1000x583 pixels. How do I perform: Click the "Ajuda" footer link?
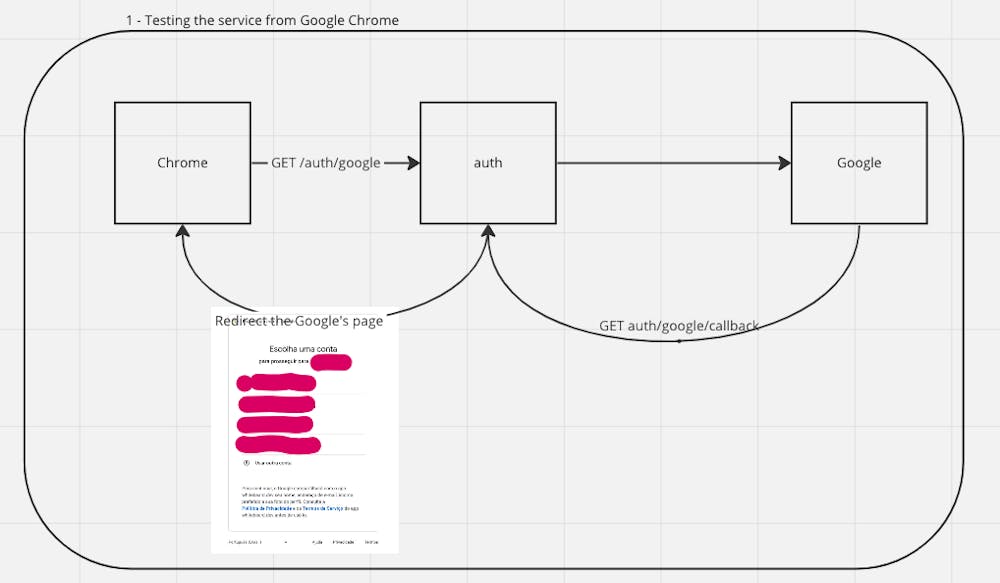pos(318,541)
